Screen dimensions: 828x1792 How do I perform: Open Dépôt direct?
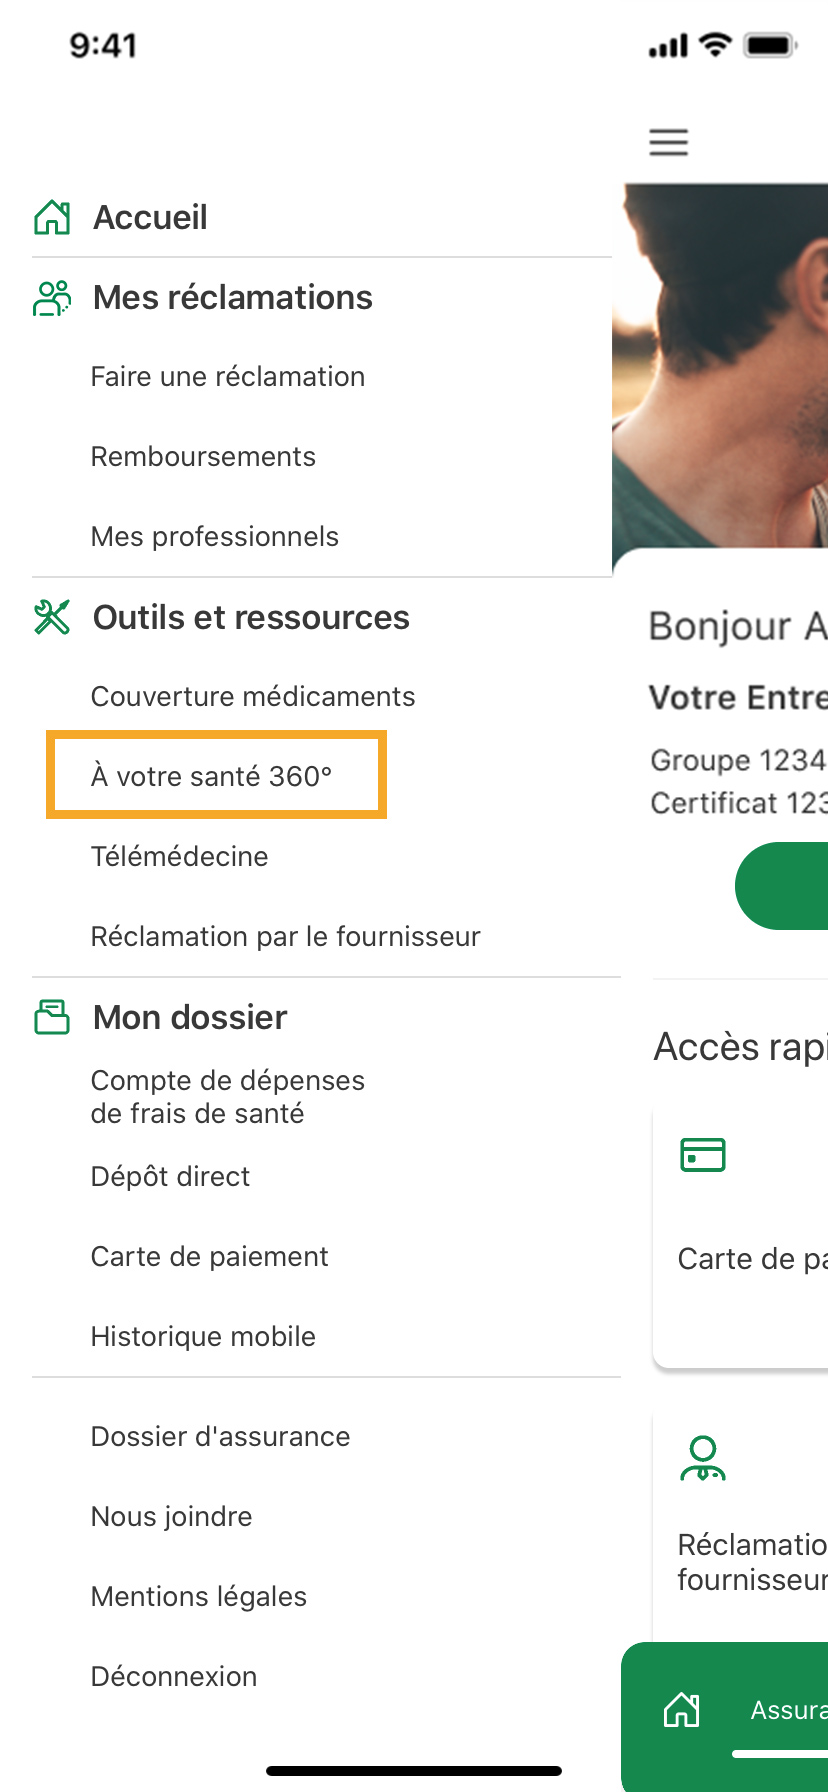click(171, 1177)
